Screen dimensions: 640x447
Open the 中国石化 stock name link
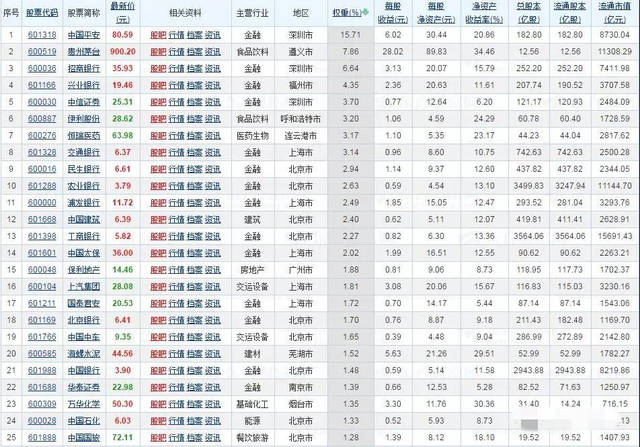84,421
